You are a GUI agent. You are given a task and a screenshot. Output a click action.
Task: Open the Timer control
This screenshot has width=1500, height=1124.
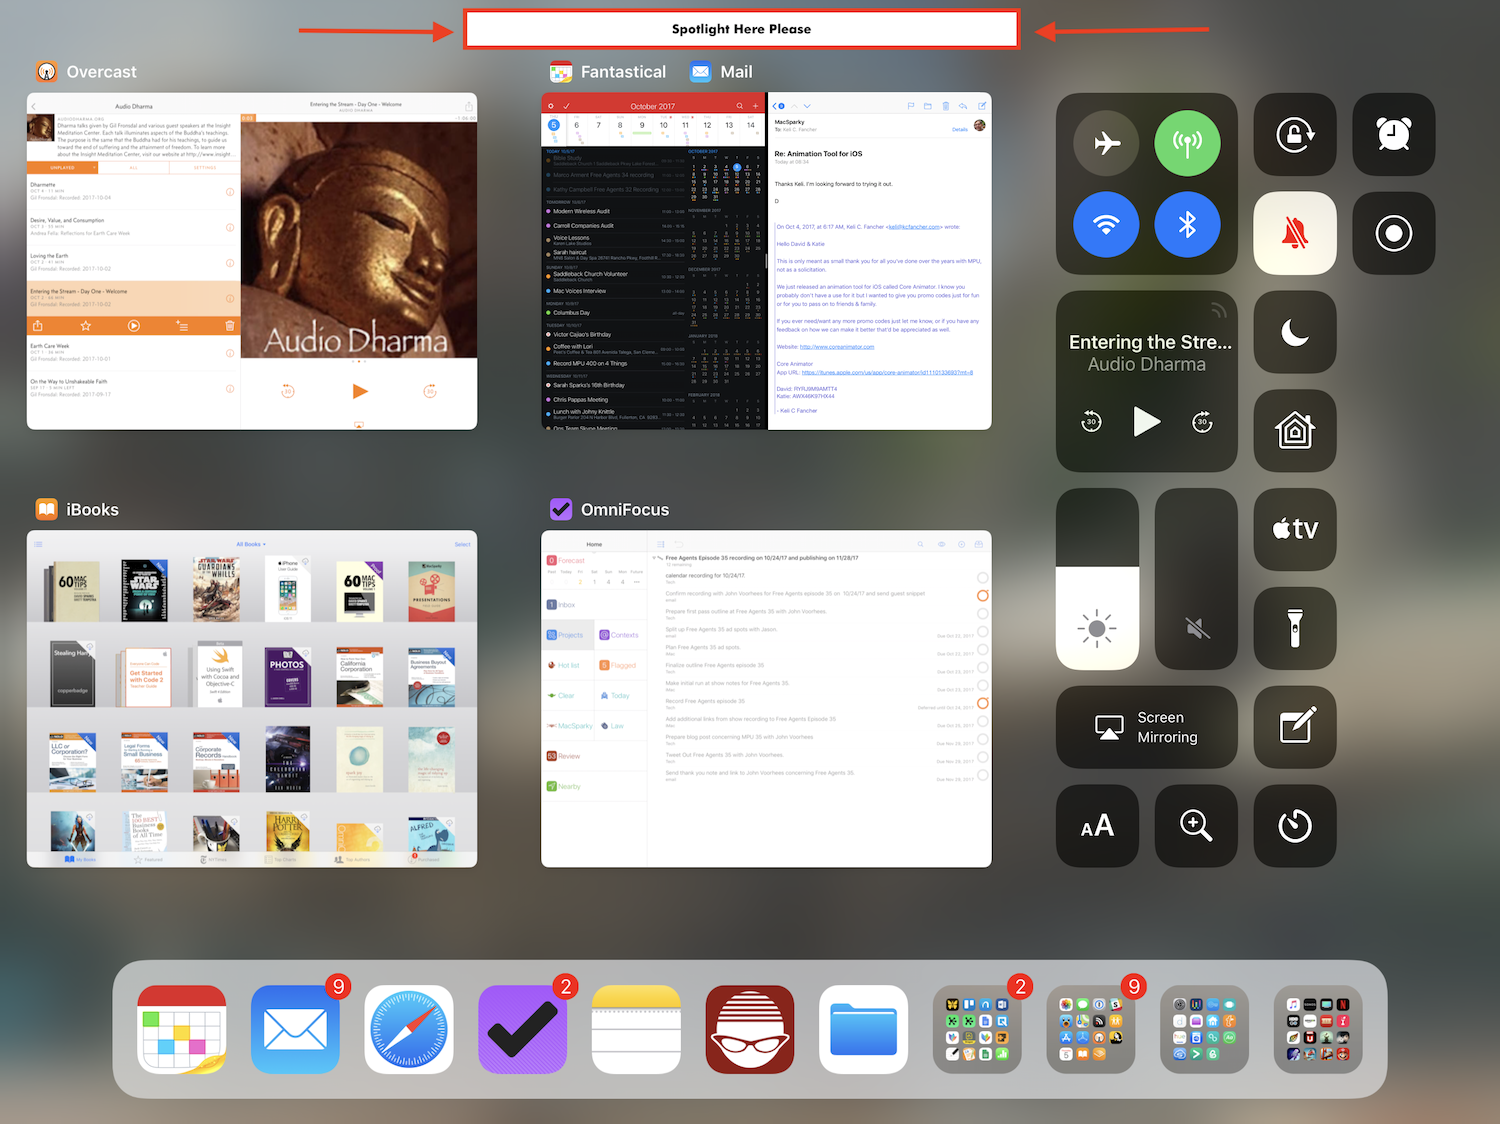tap(1295, 825)
